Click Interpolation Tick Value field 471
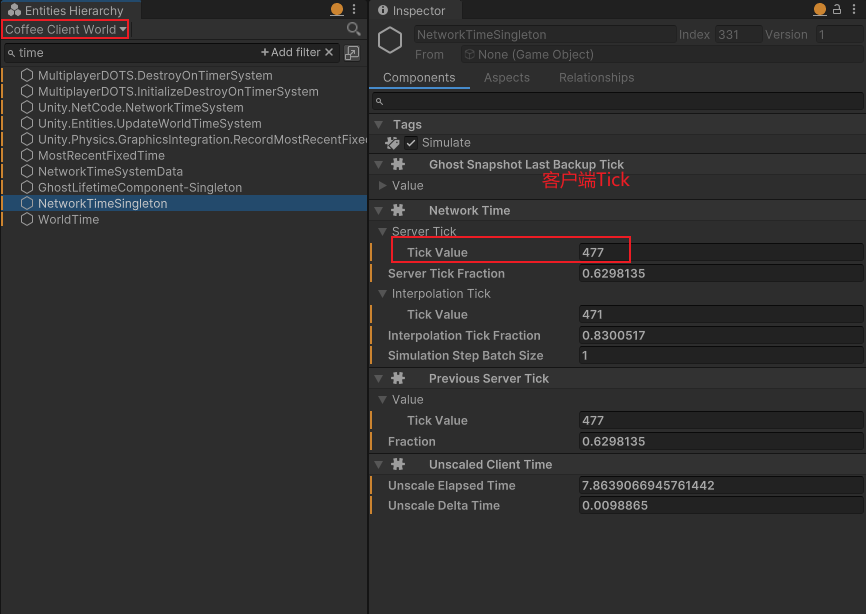The width and height of the screenshot is (866, 614). tap(721, 315)
